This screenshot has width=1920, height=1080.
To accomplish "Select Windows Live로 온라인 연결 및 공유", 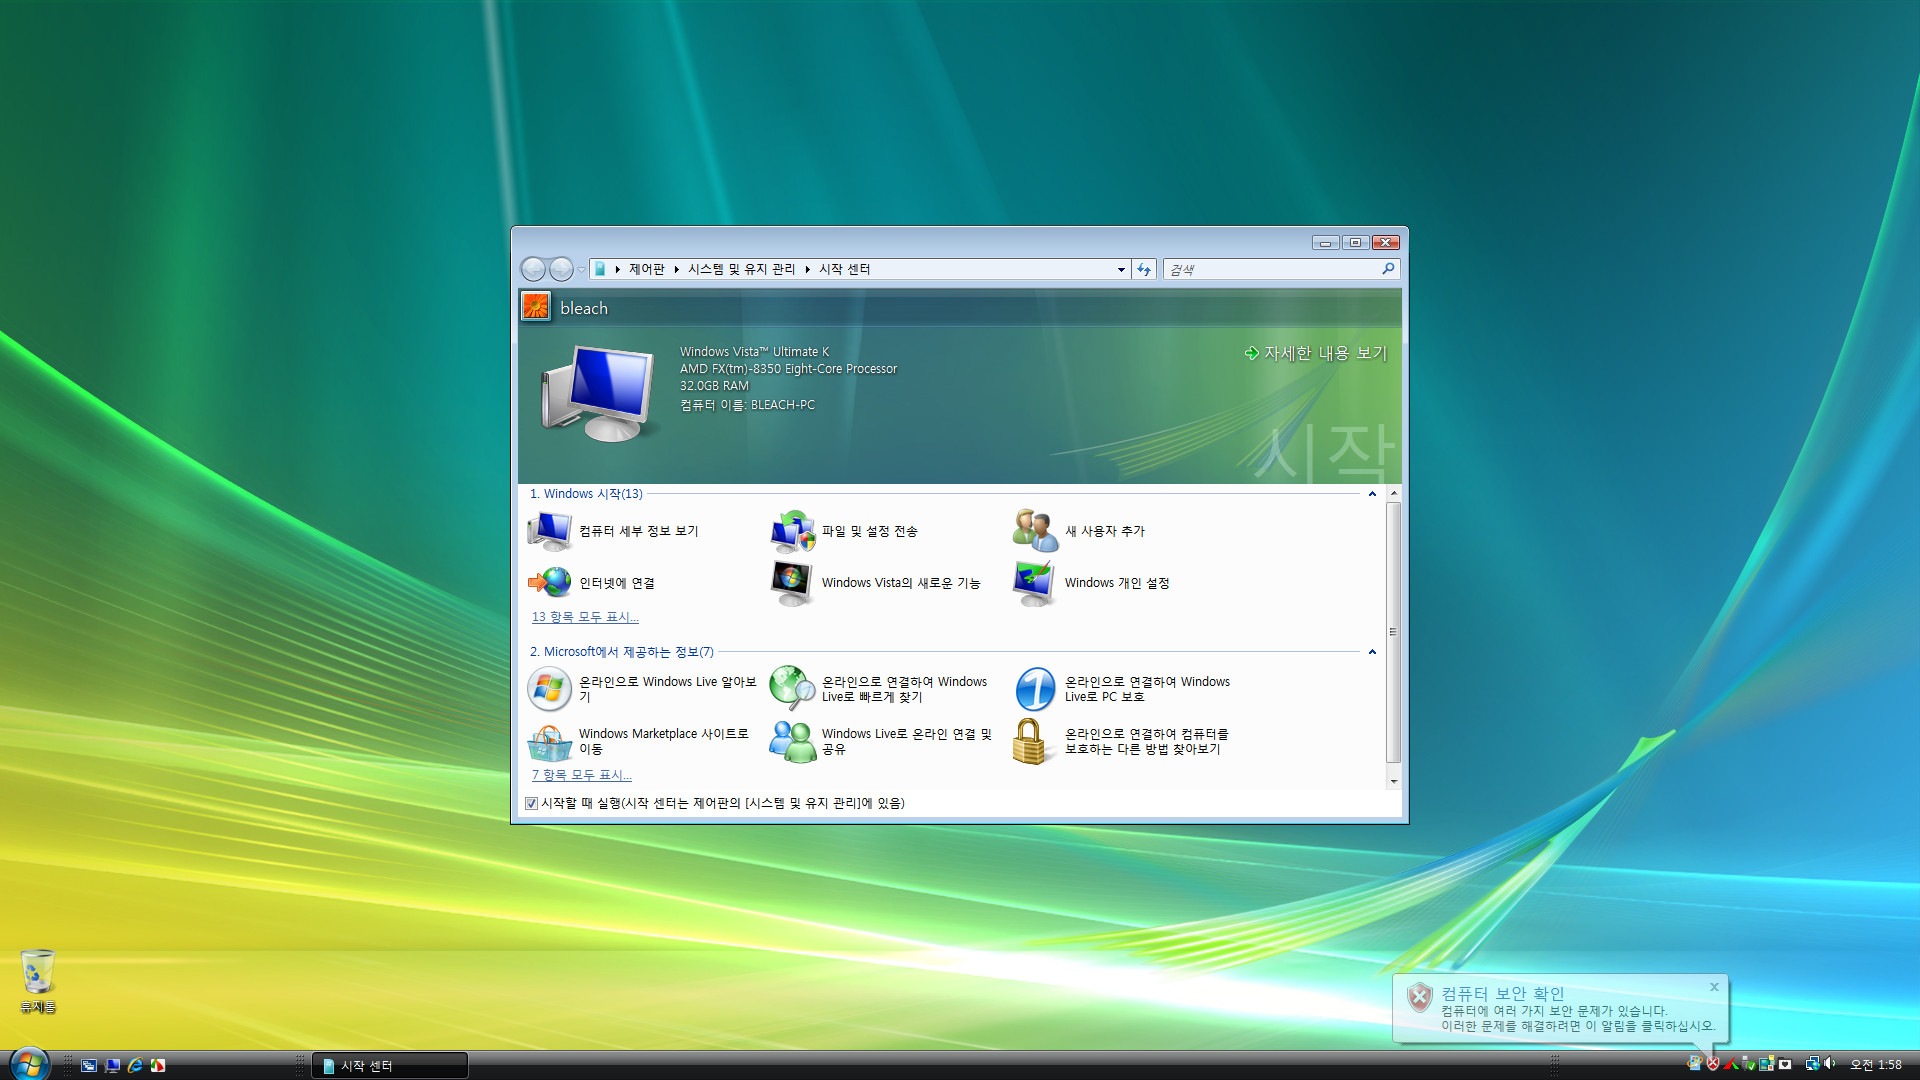I will tap(880, 741).
